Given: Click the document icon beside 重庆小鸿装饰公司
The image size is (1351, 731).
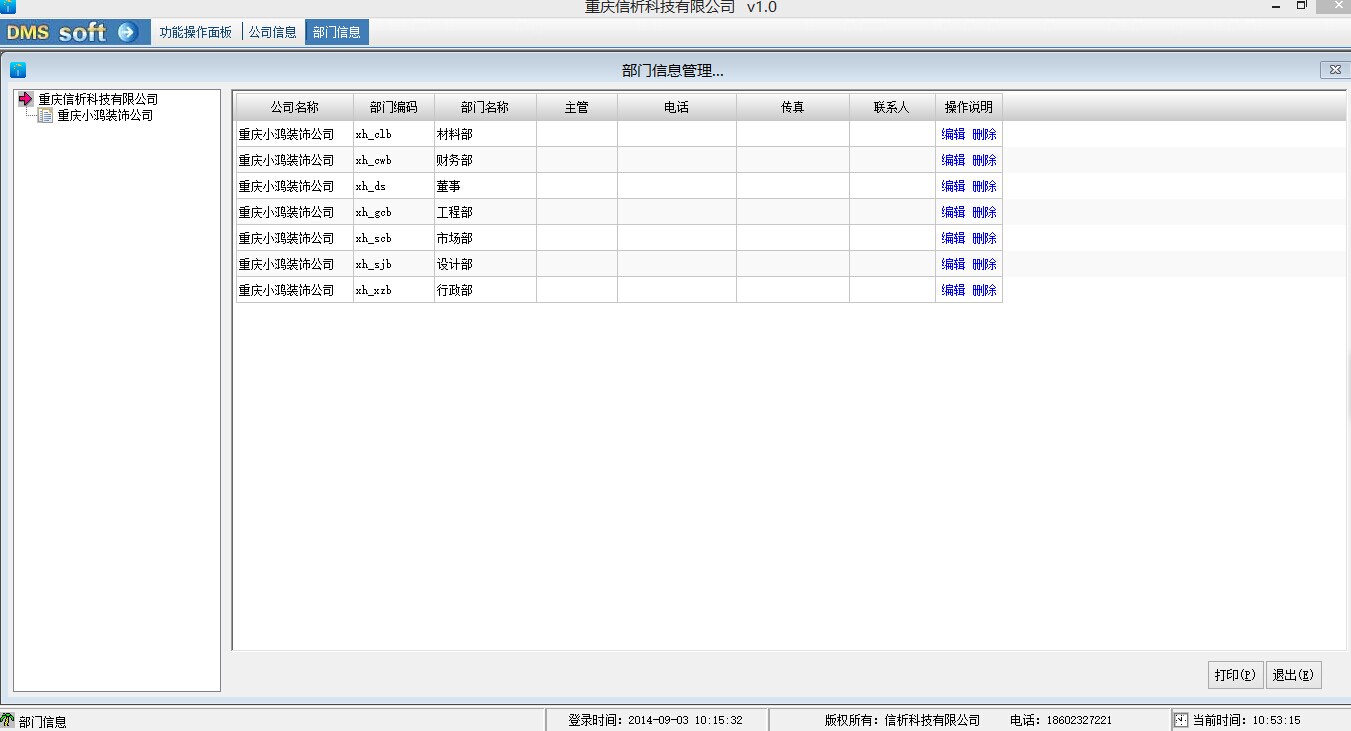Looking at the screenshot, I should pos(45,116).
